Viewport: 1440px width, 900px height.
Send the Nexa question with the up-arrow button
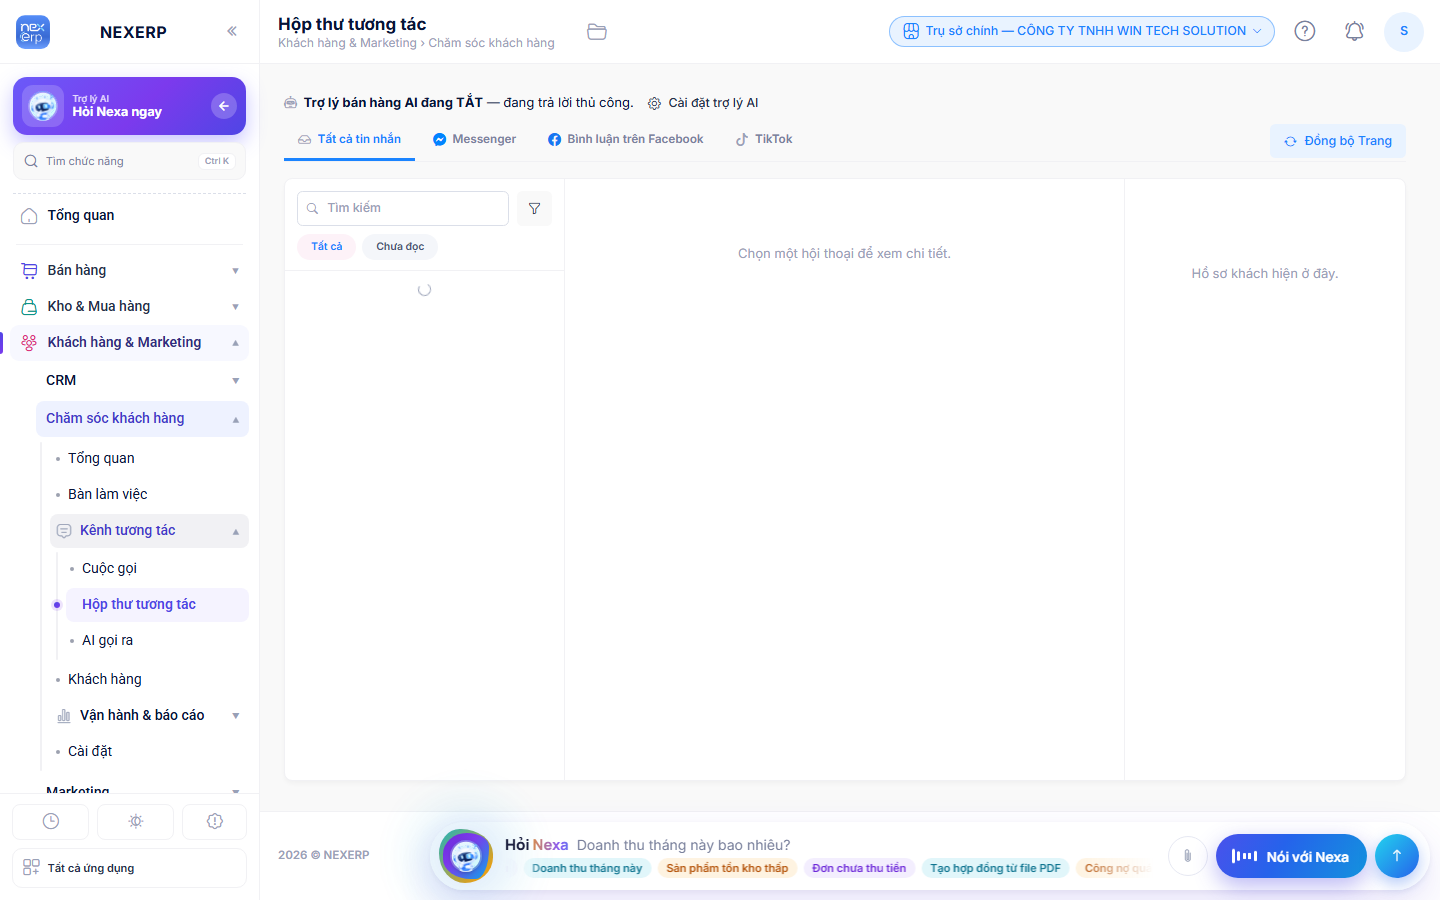1397,856
